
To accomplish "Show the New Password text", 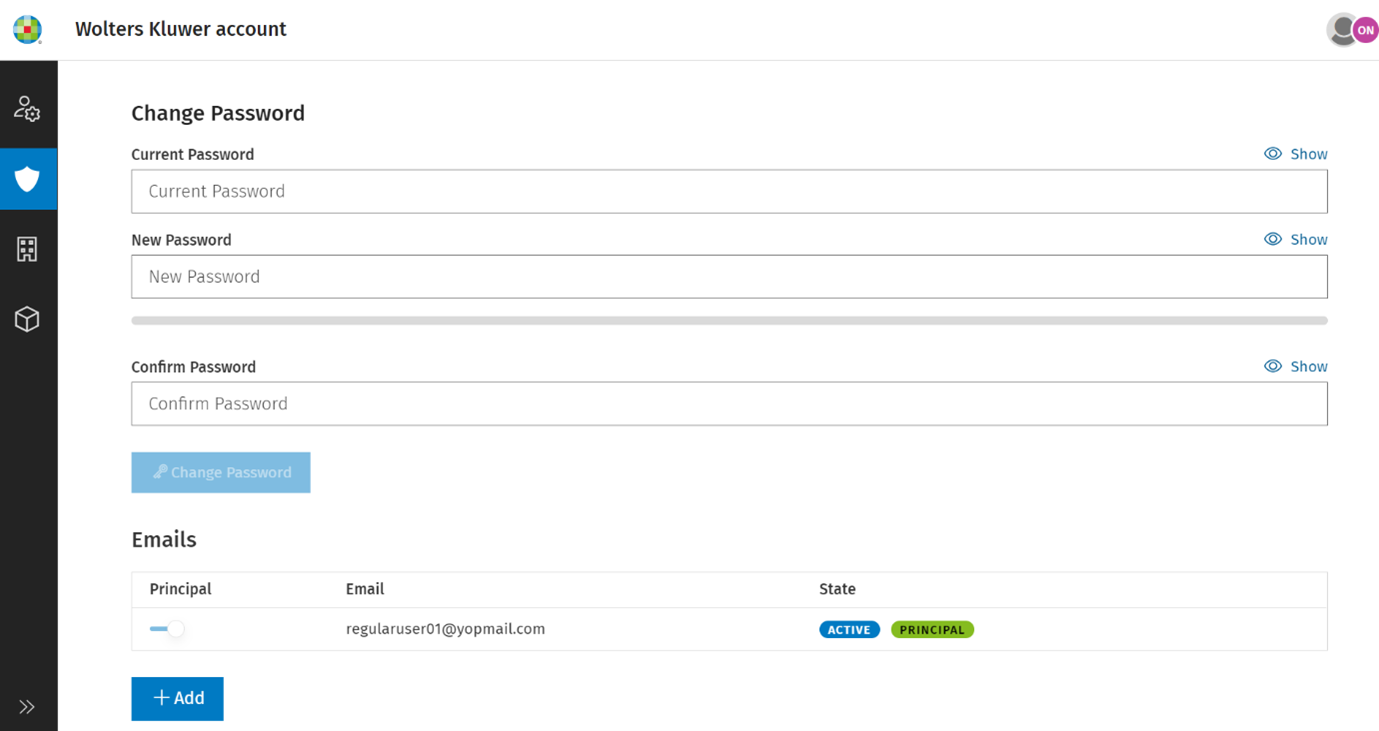I will [x=1296, y=239].
